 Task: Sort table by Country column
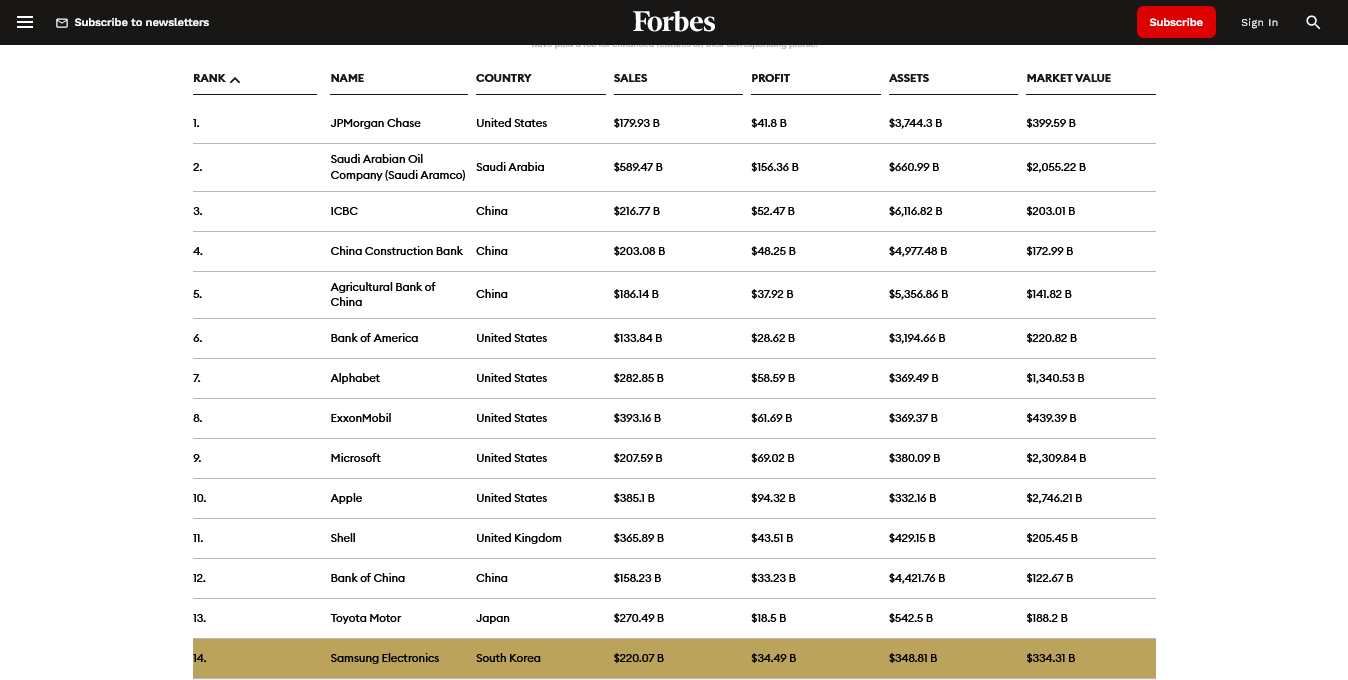503,78
